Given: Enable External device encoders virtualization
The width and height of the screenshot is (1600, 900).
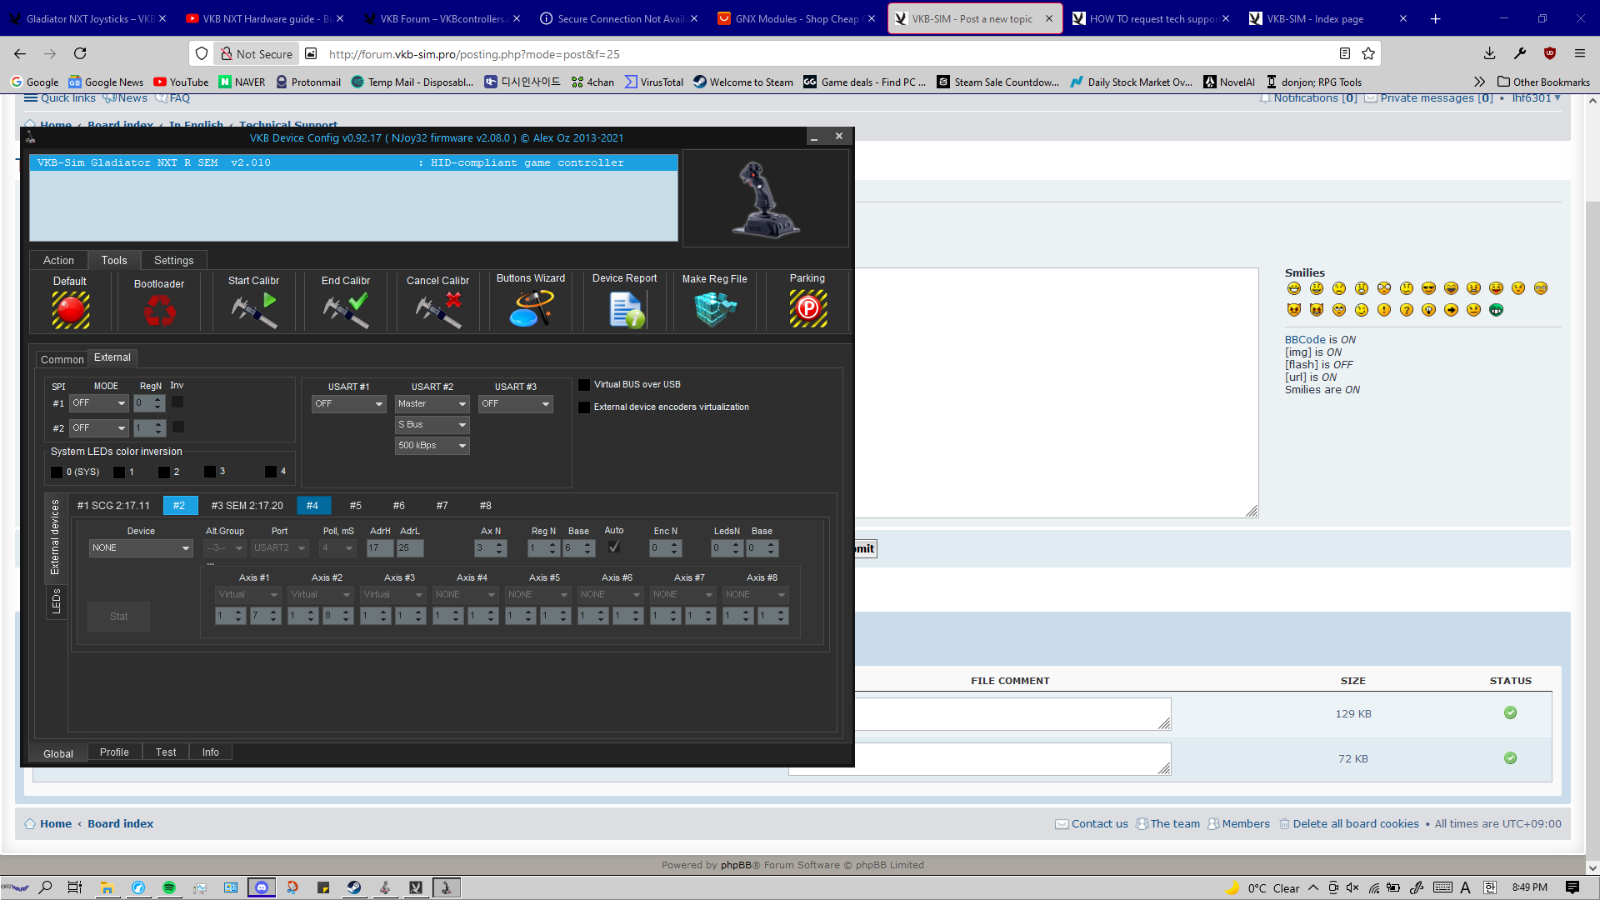Looking at the screenshot, I should tap(584, 407).
